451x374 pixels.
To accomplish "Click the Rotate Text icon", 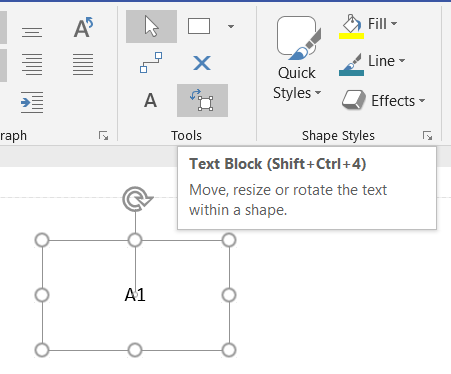I will (x=83, y=27).
